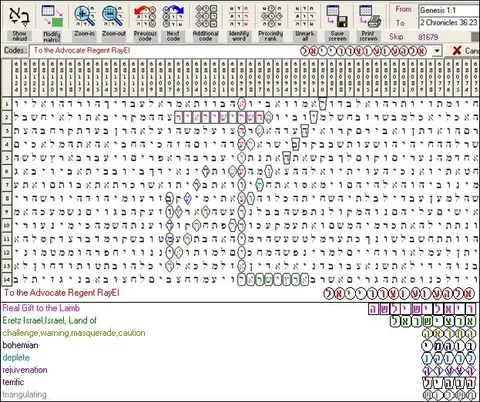Open the Codes dropdown arrow
This screenshot has height=402, width=480.
pos(437,51)
